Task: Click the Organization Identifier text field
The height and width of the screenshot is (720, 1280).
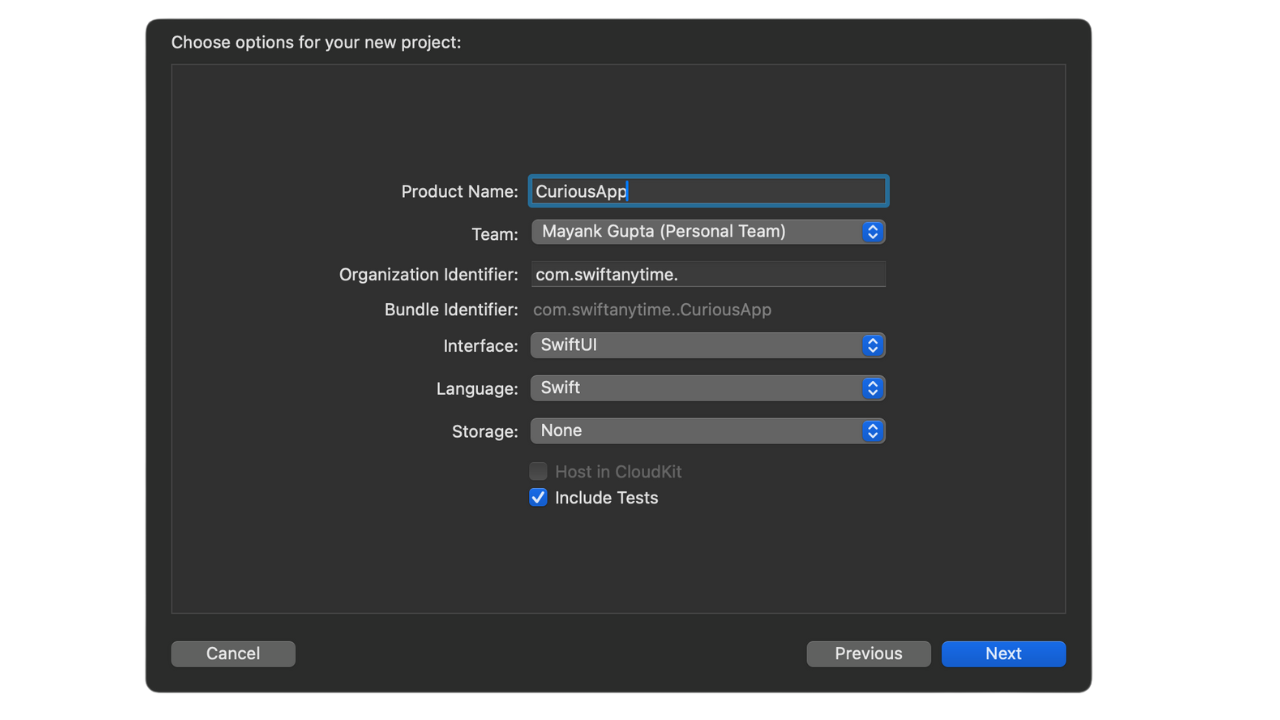Action: [708, 274]
